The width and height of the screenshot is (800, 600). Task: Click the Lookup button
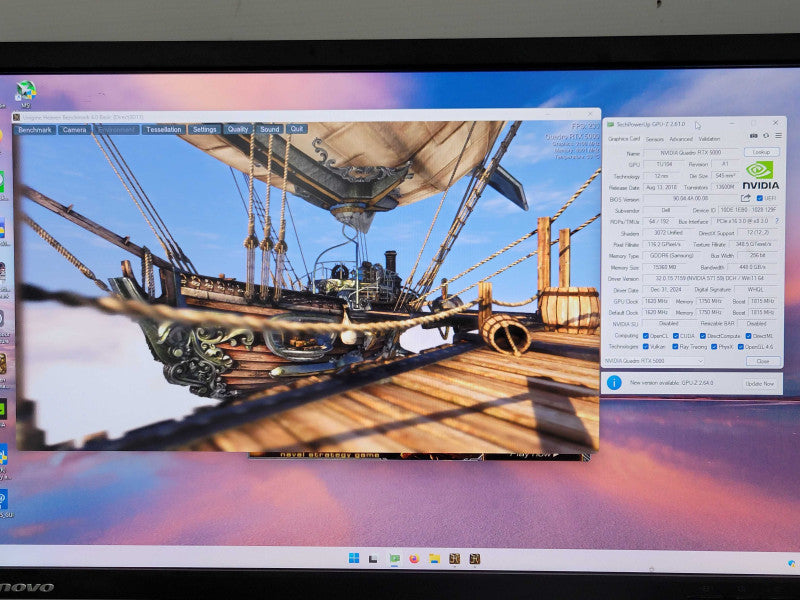tap(761, 152)
